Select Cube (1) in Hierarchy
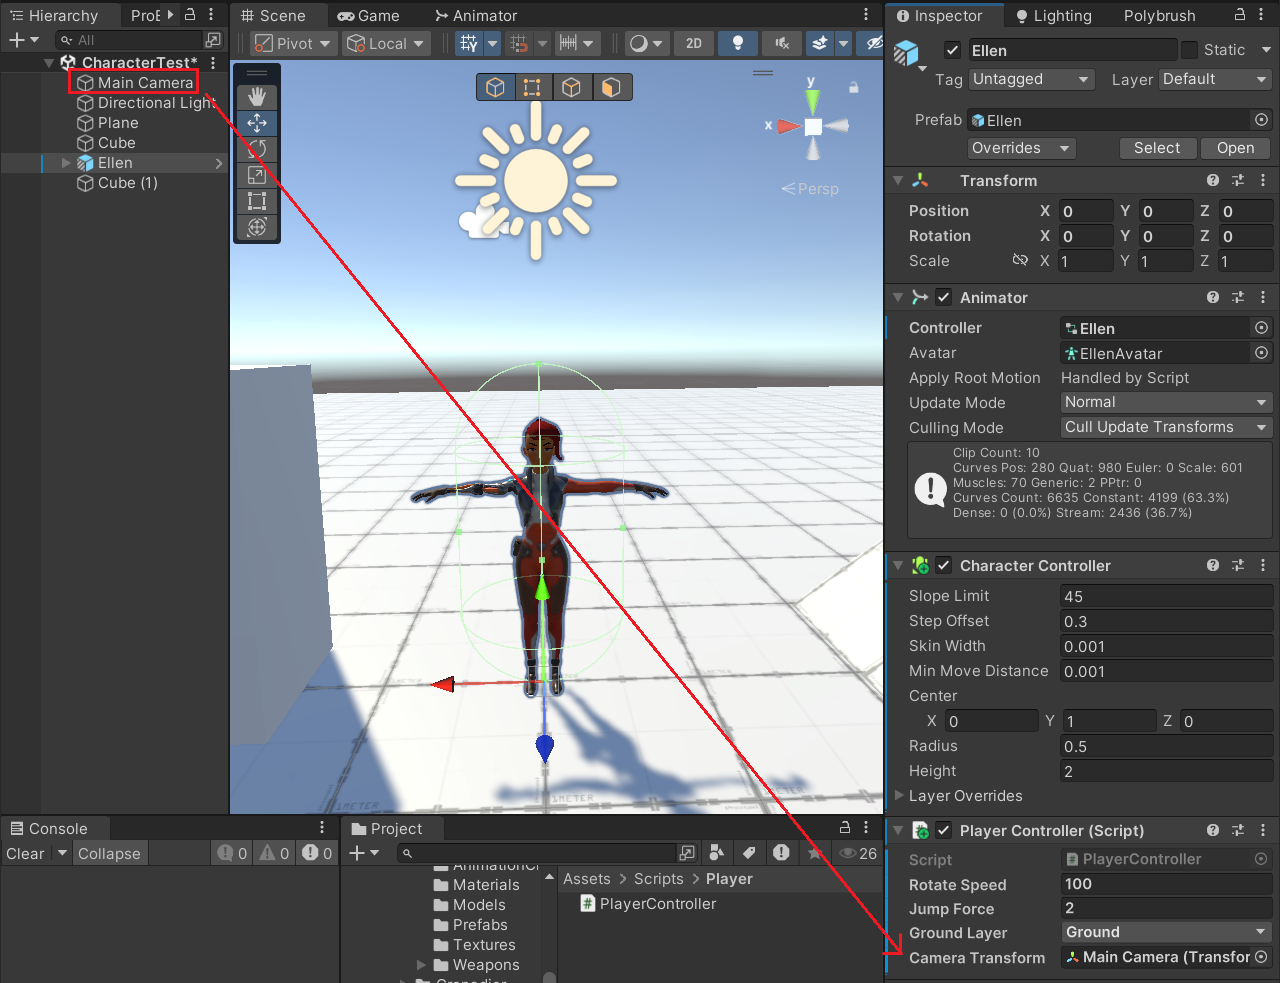1280x983 pixels. (x=127, y=183)
